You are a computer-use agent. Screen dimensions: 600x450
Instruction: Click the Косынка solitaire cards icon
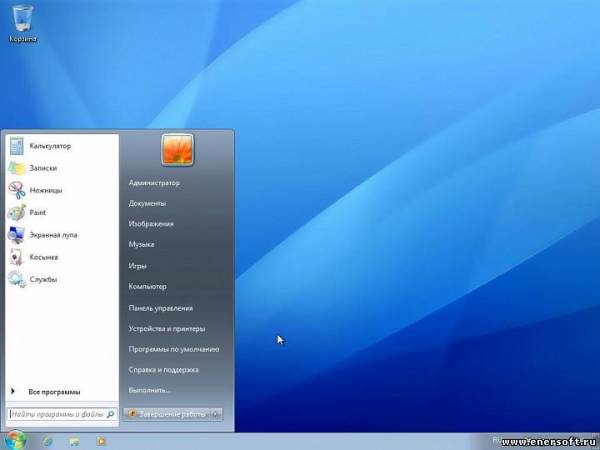(x=16, y=257)
